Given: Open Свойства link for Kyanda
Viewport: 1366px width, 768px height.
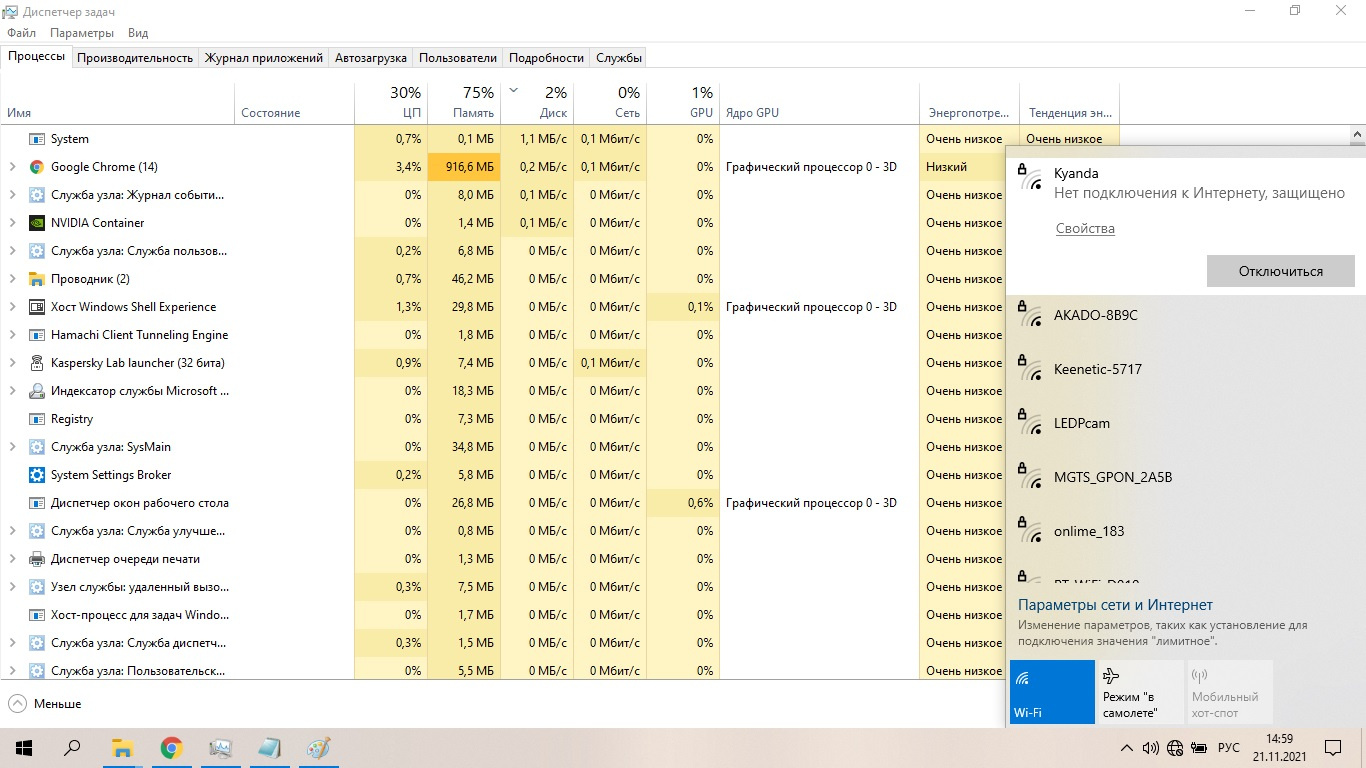Looking at the screenshot, I should [1085, 229].
